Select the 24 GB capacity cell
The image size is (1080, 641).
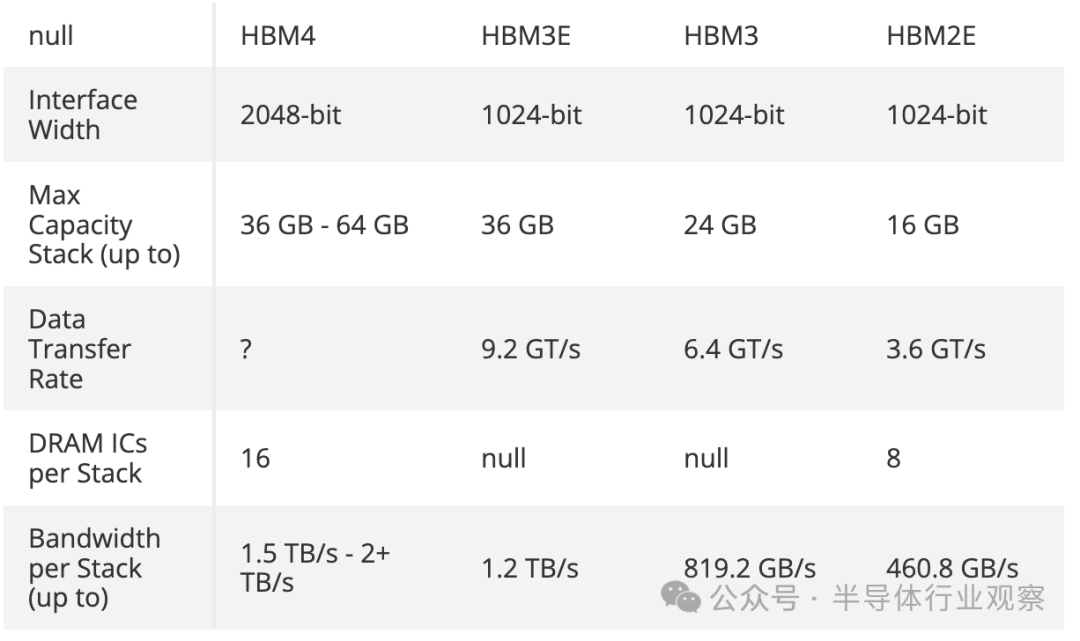click(720, 225)
